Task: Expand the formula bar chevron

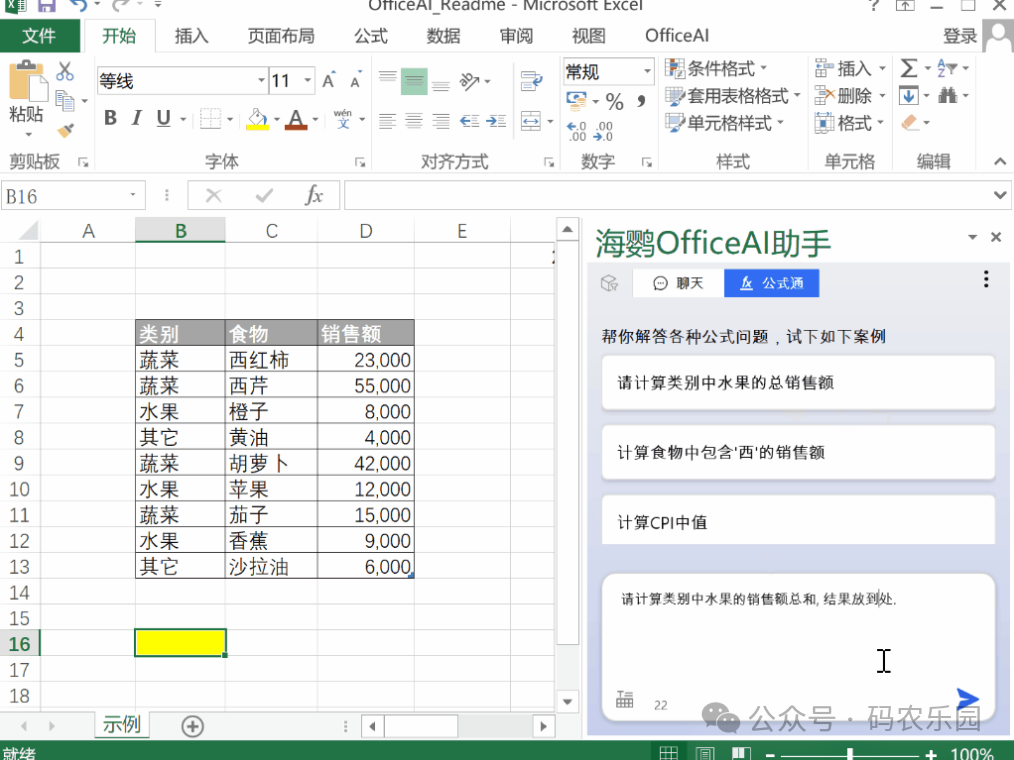Action: tap(1000, 195)
